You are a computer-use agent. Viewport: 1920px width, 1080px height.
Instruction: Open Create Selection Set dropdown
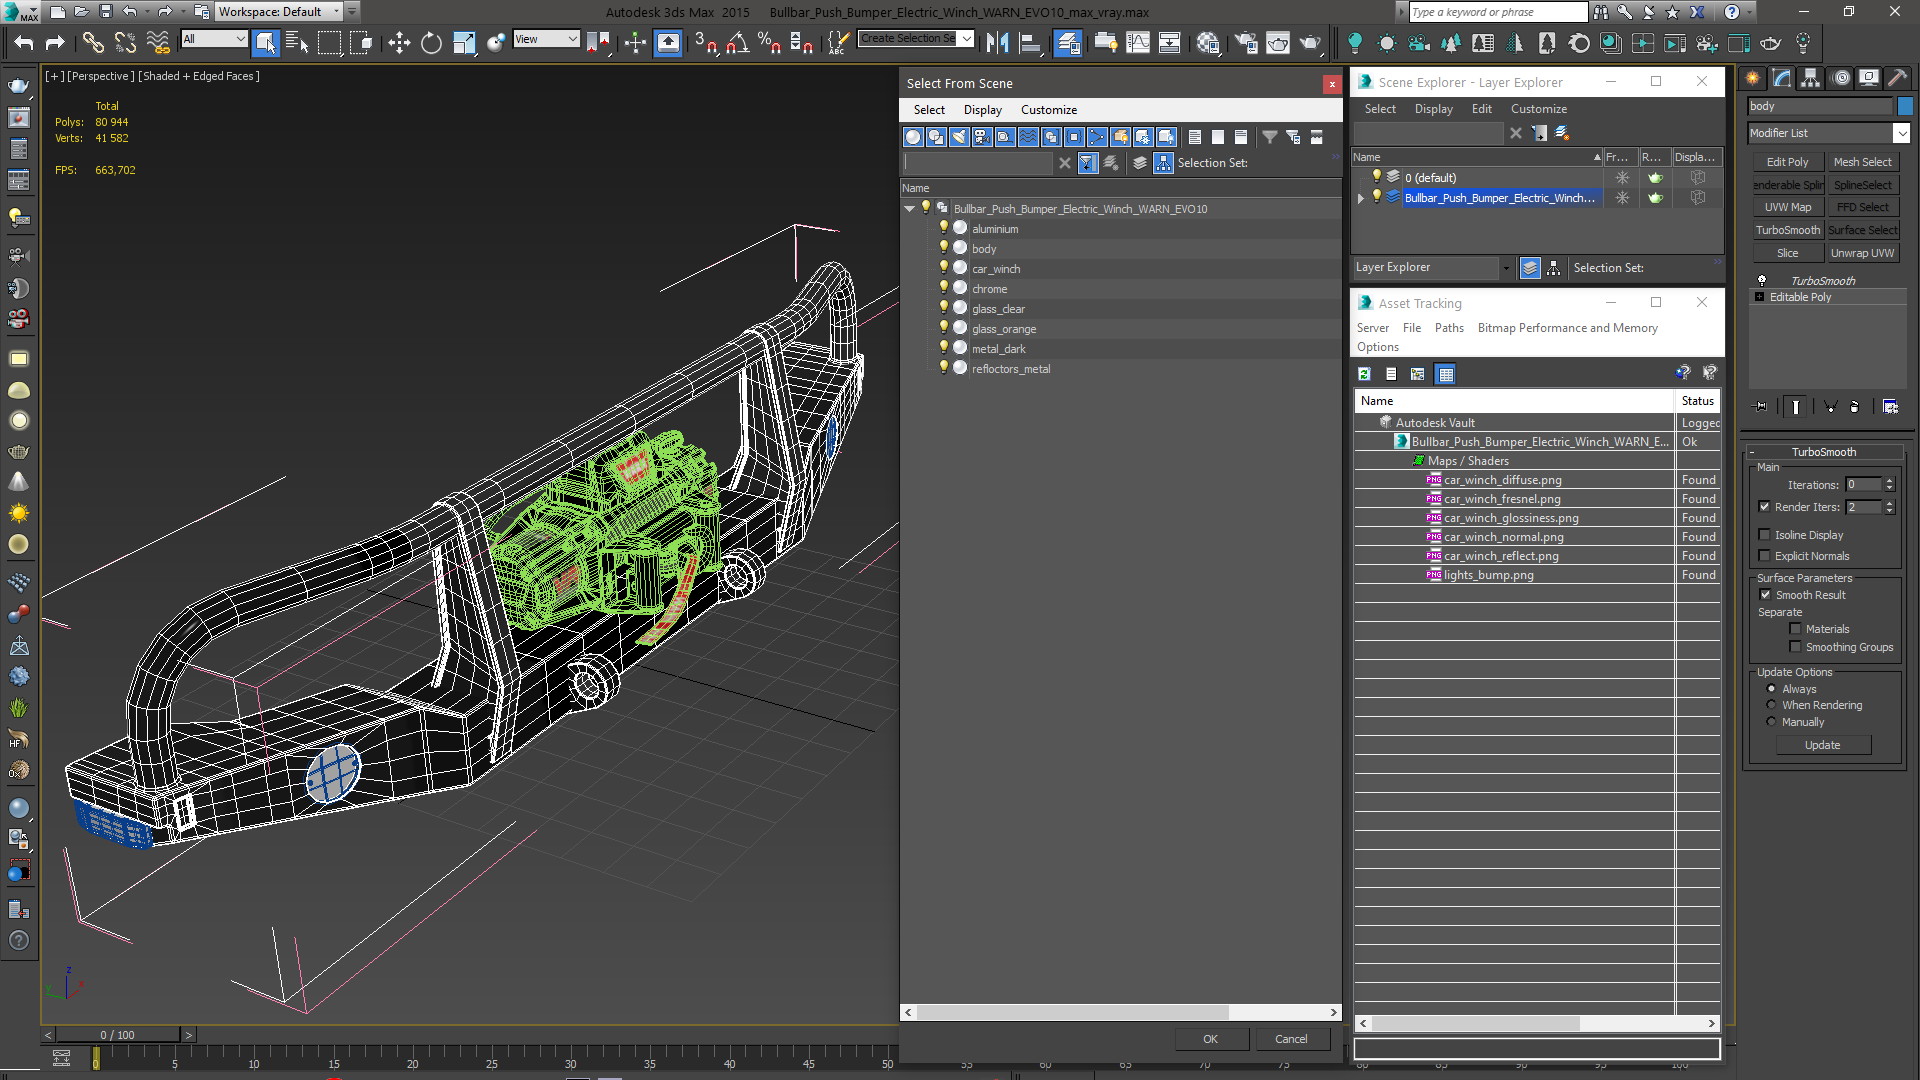(x=966, y=39)
